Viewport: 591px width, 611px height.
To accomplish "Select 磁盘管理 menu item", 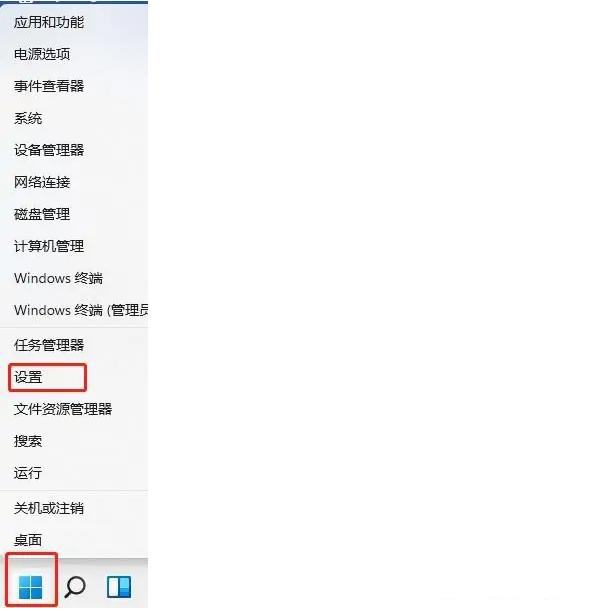I will [x=74, y=214].
